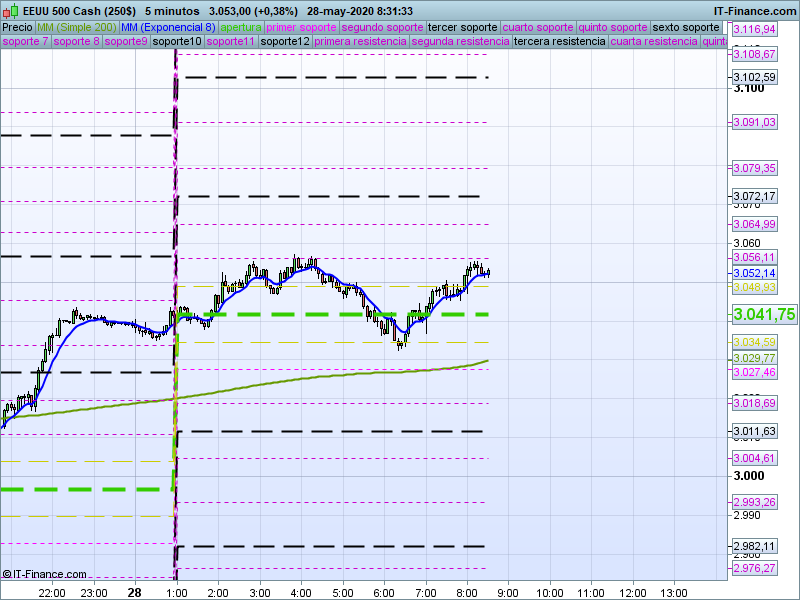Click the apertura legend label

click(241, 27)
